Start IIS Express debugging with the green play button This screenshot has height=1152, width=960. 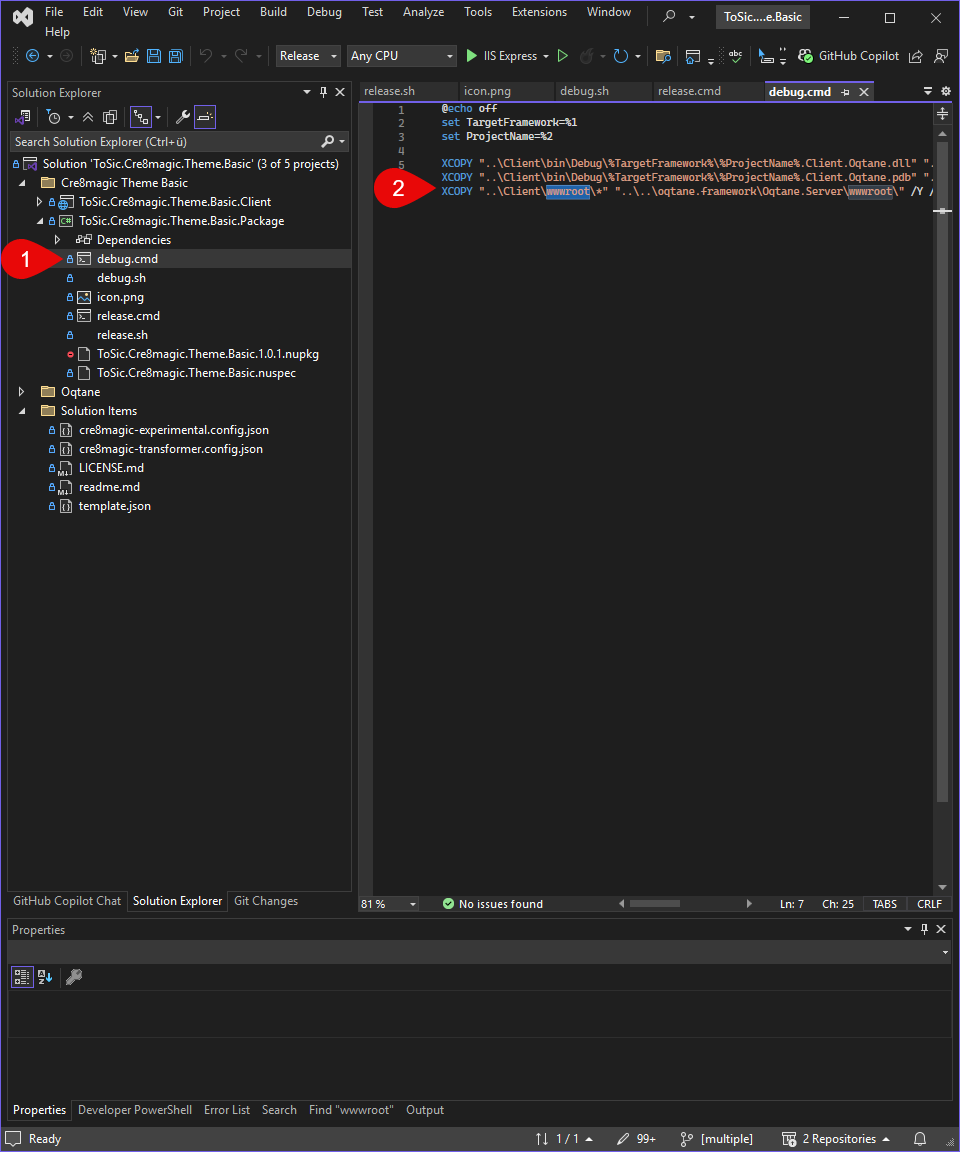472,56
